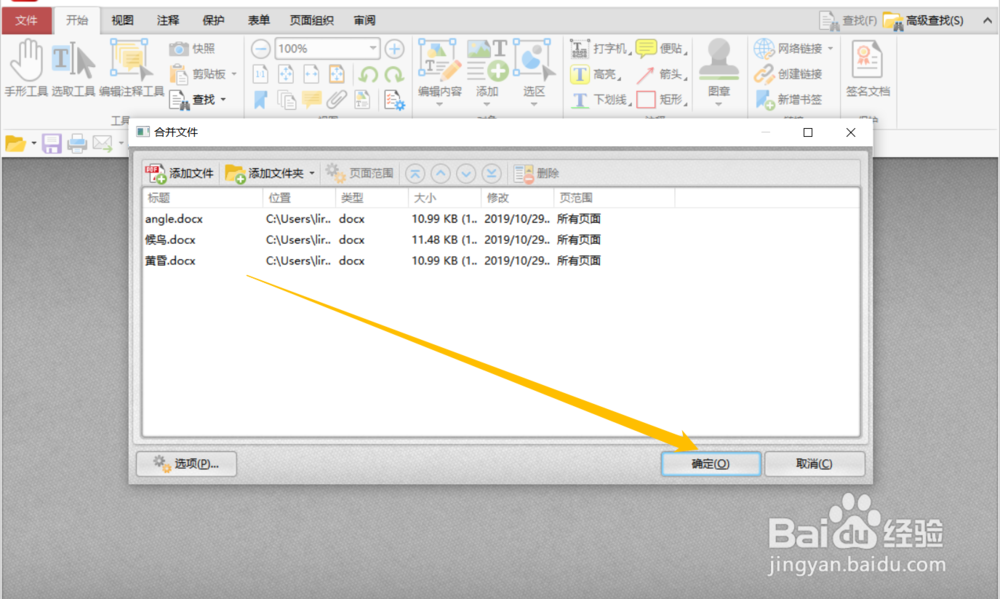
Task: Click the 页面范围 page range button
Action: 360,173
